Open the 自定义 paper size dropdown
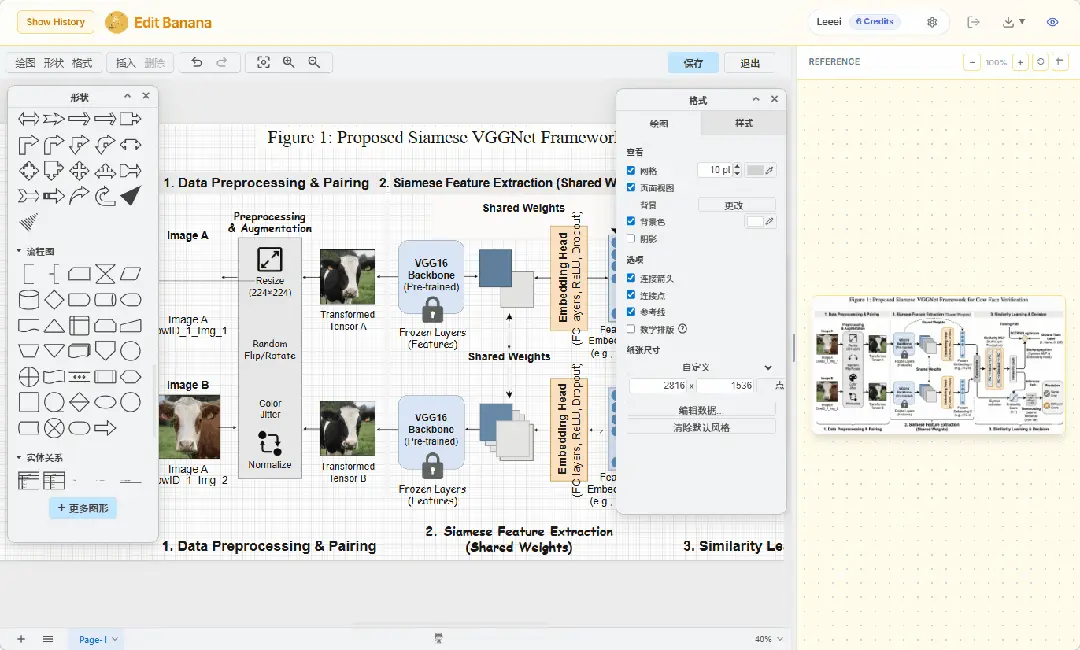The height and width of the screenshot is (650, 1080). (700, 367)
